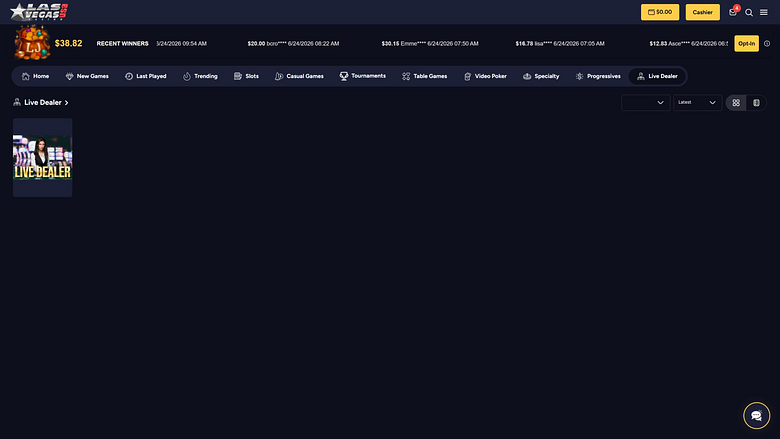Click the search magnifier icon
The height and width of the screenshot is (439, 780).
pyautogui.click(x=749, y=12)
